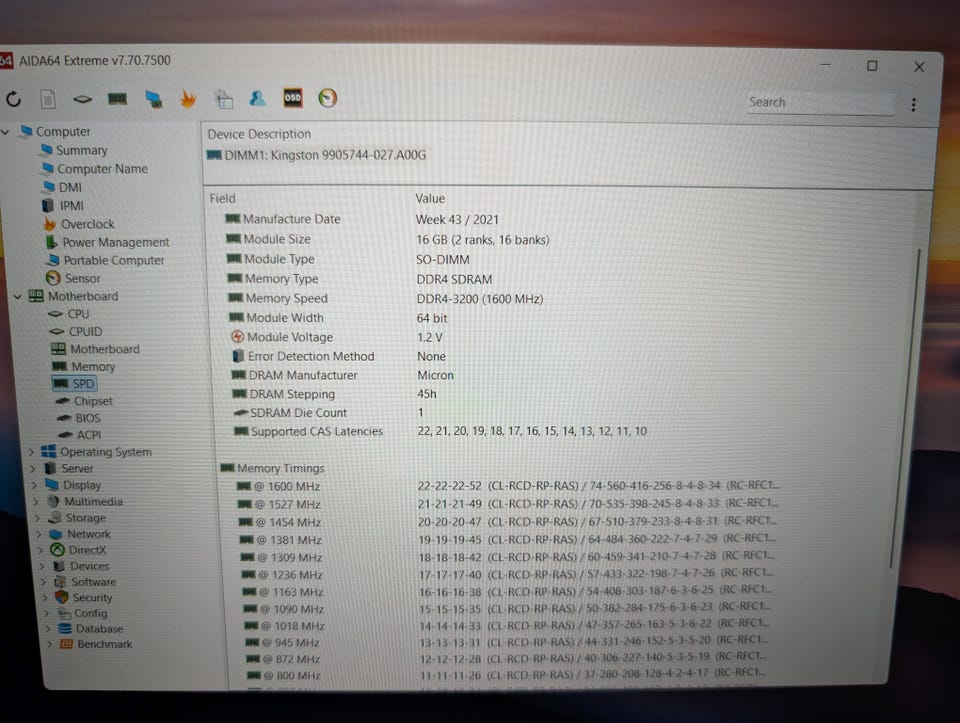Open the Memory tree item

coord(83,366)
